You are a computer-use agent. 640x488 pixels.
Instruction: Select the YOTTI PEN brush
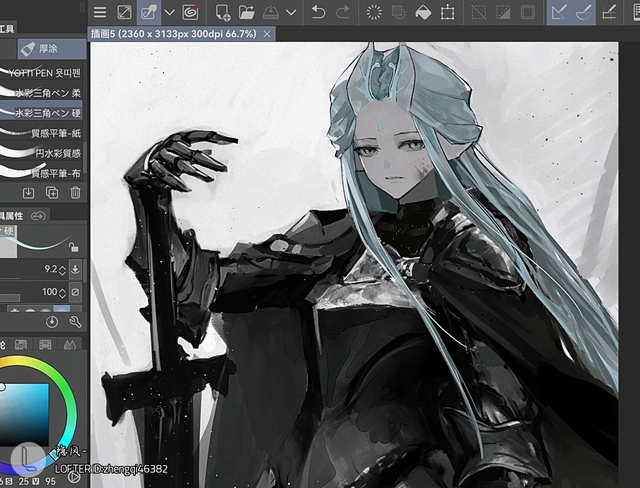tap(41, 73)
